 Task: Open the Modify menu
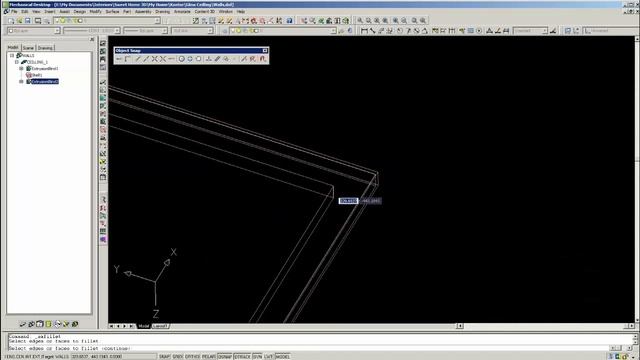[95, 12]
